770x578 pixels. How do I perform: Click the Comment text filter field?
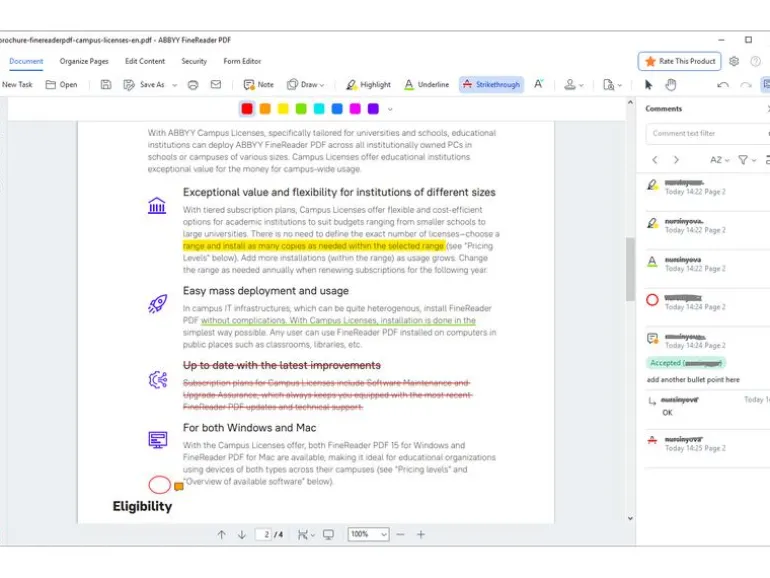[x=707, y=133]
